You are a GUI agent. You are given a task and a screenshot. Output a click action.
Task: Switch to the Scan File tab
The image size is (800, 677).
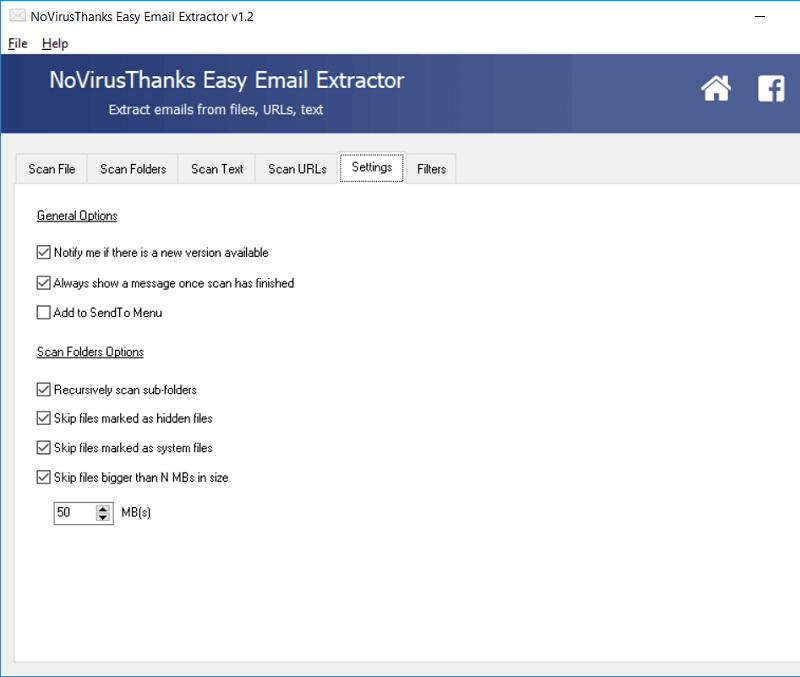(x=52, y=169)
